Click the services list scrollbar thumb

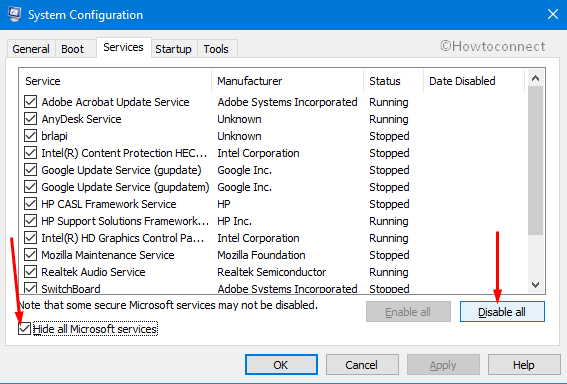click(536, 161)
